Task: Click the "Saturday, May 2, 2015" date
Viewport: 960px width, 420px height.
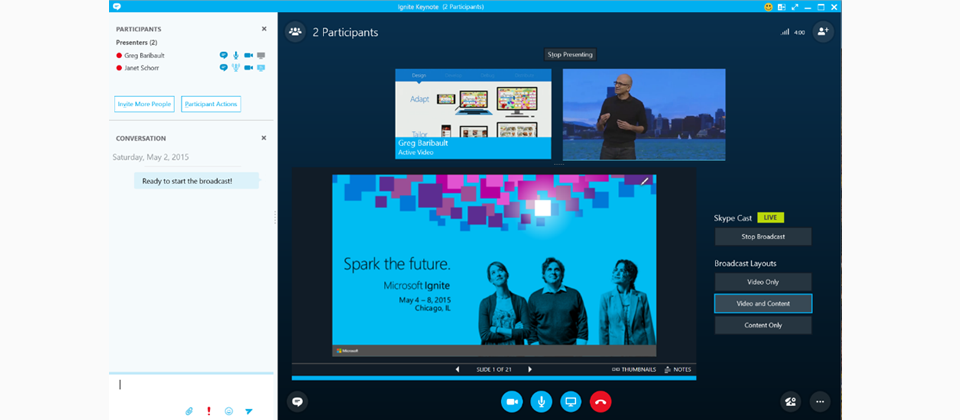Action: pyautogui.click(x=151, y=157)
